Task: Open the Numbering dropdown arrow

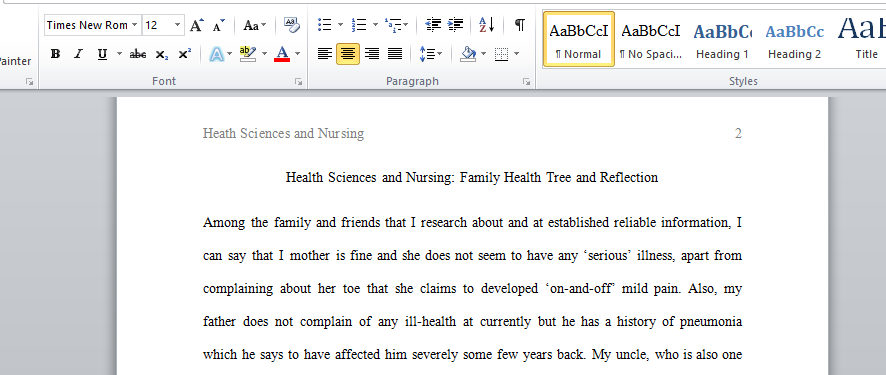Action: tap(375, 25)
